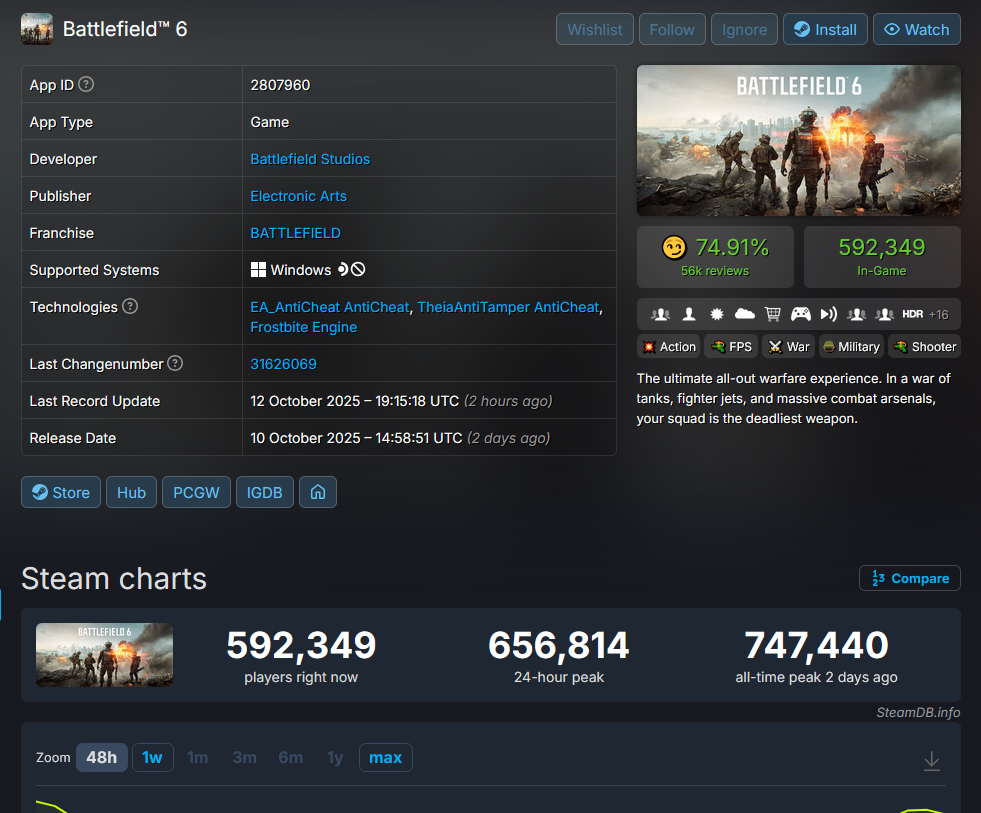The image size is (981, 813).
Task: Select the 6m zoom range
Action: pos(290,757)
